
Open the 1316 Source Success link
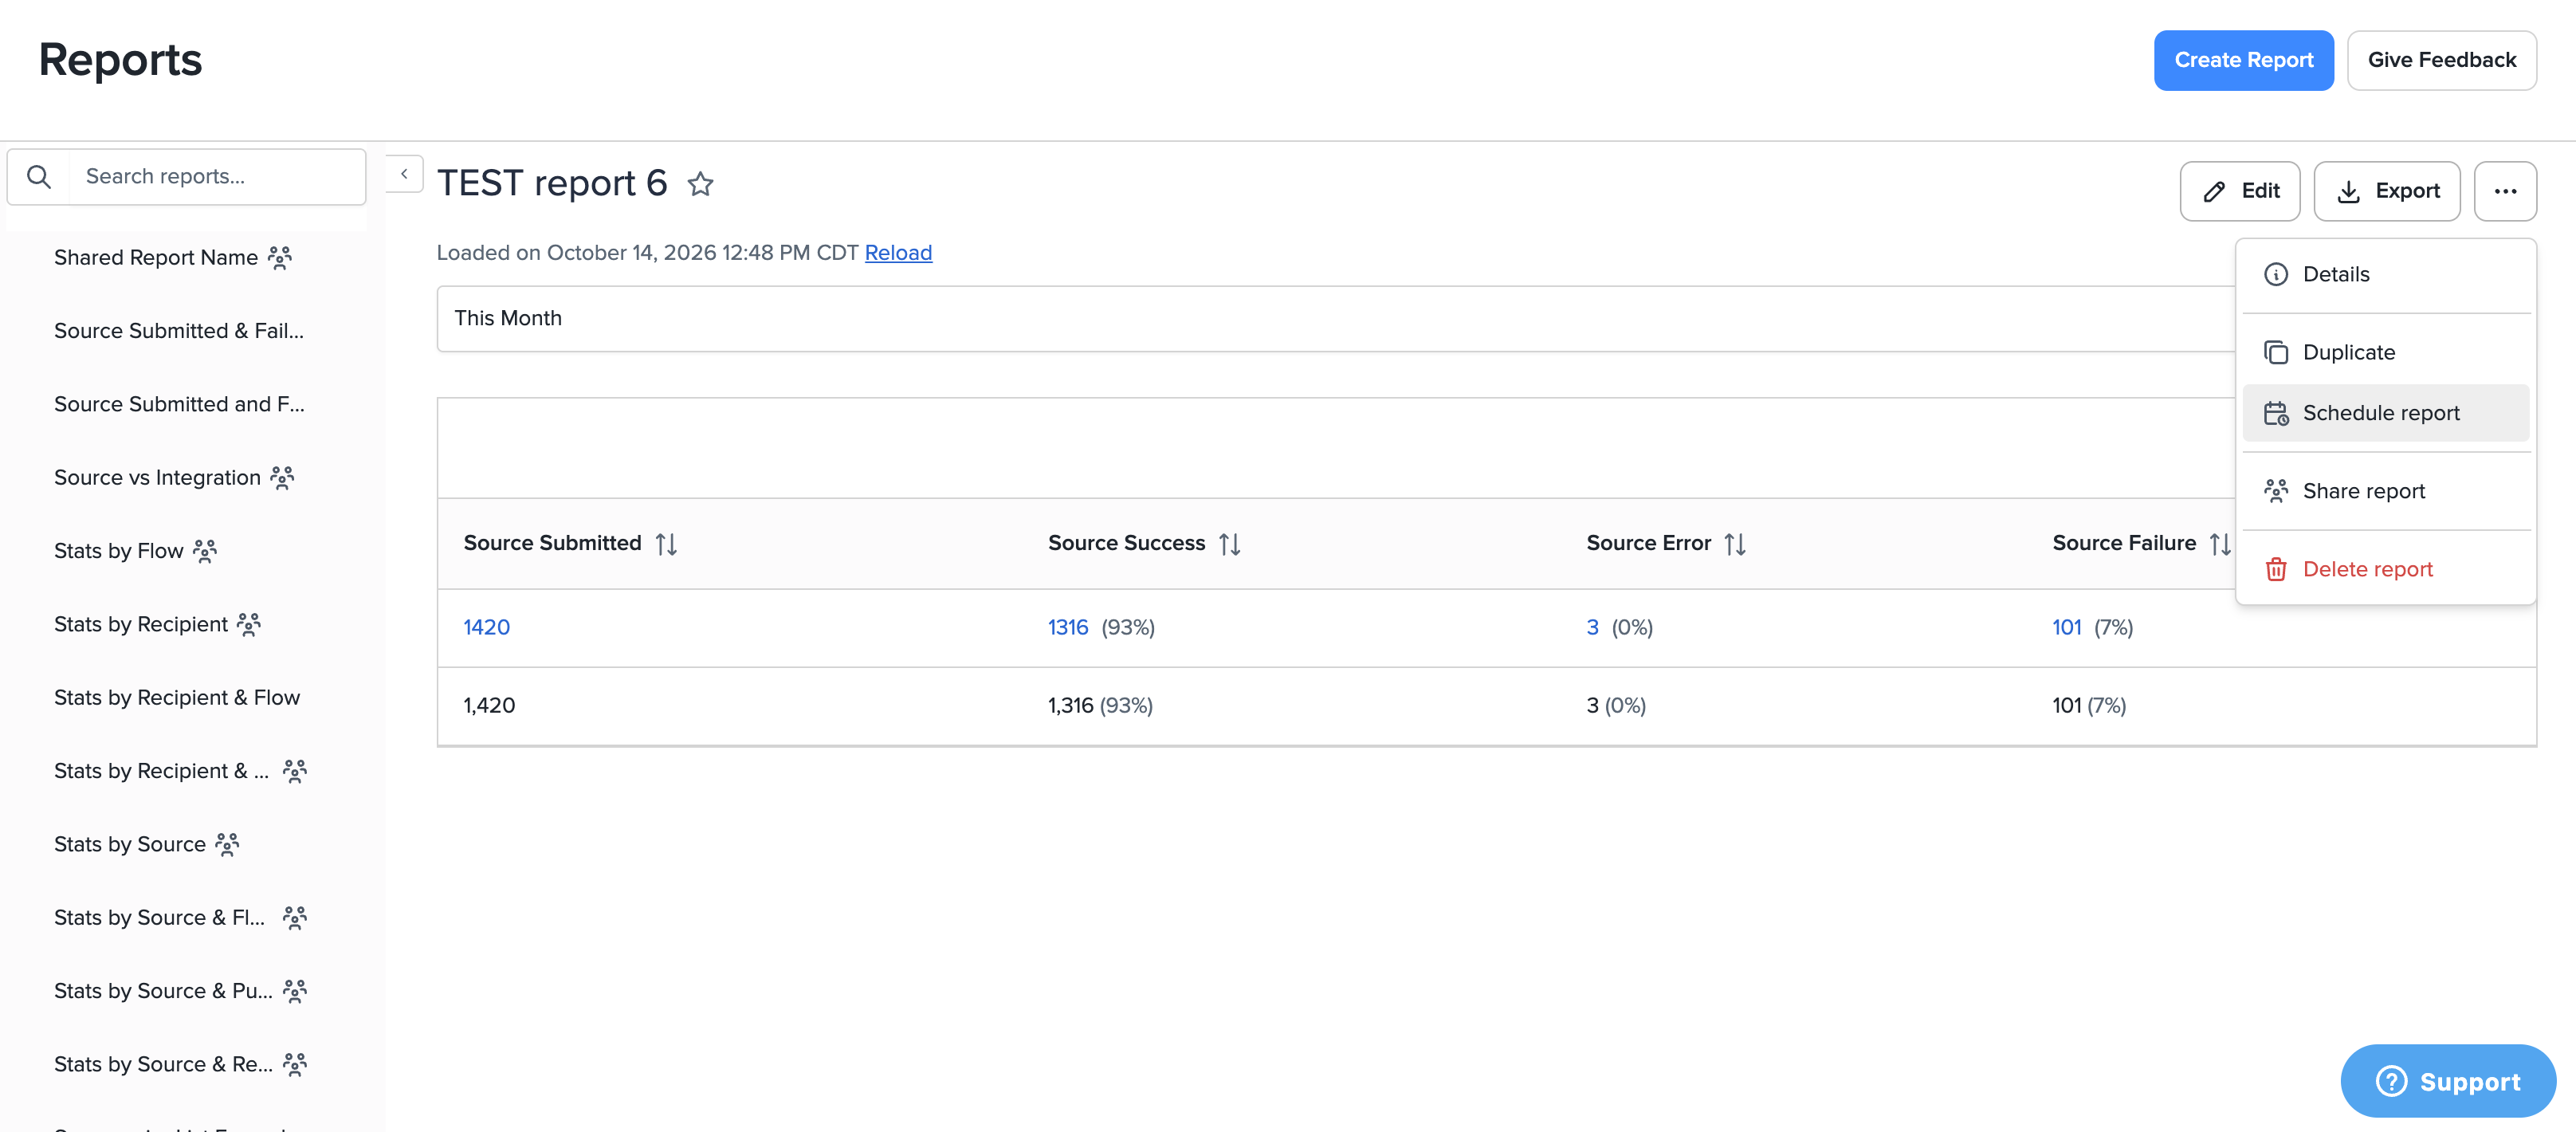(x=1067, y=627)
